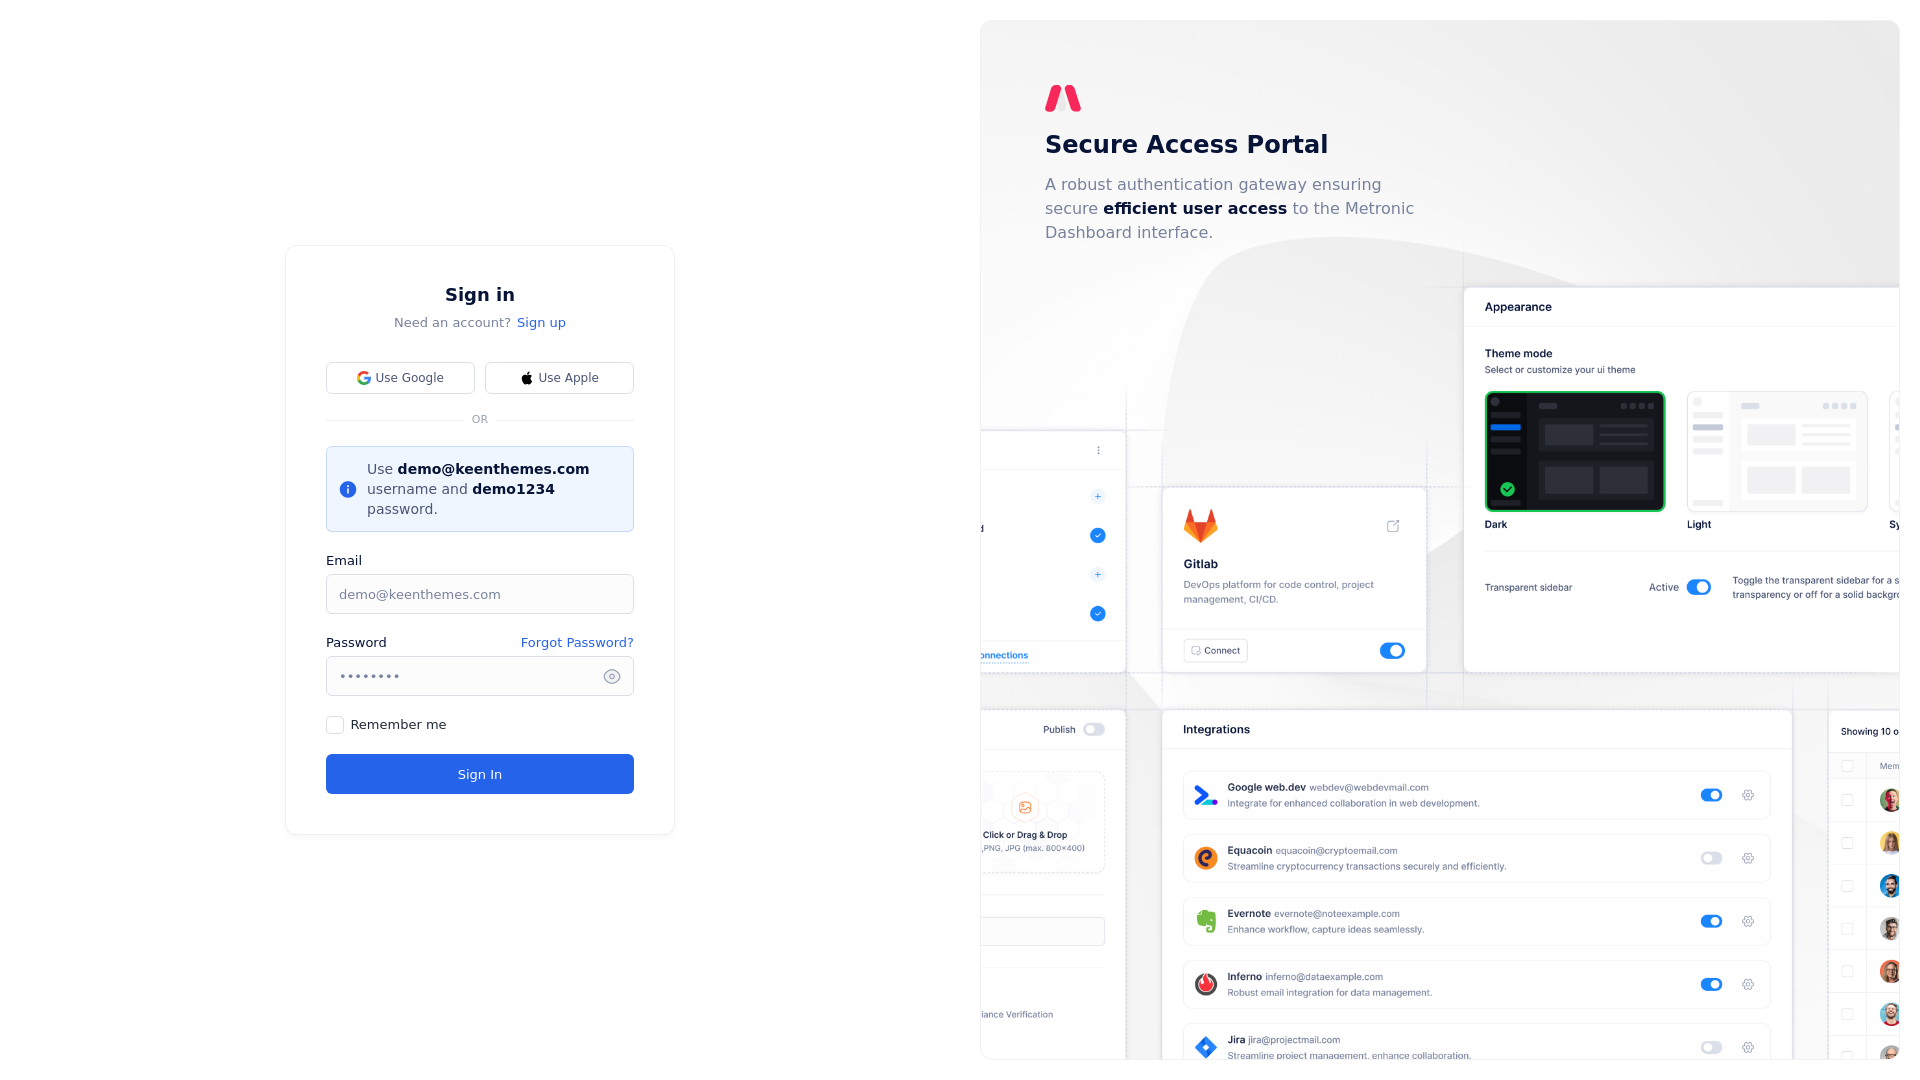Click the Gitlab fox logo
1920x1080 pixels.
click(x=1200, y=526)
